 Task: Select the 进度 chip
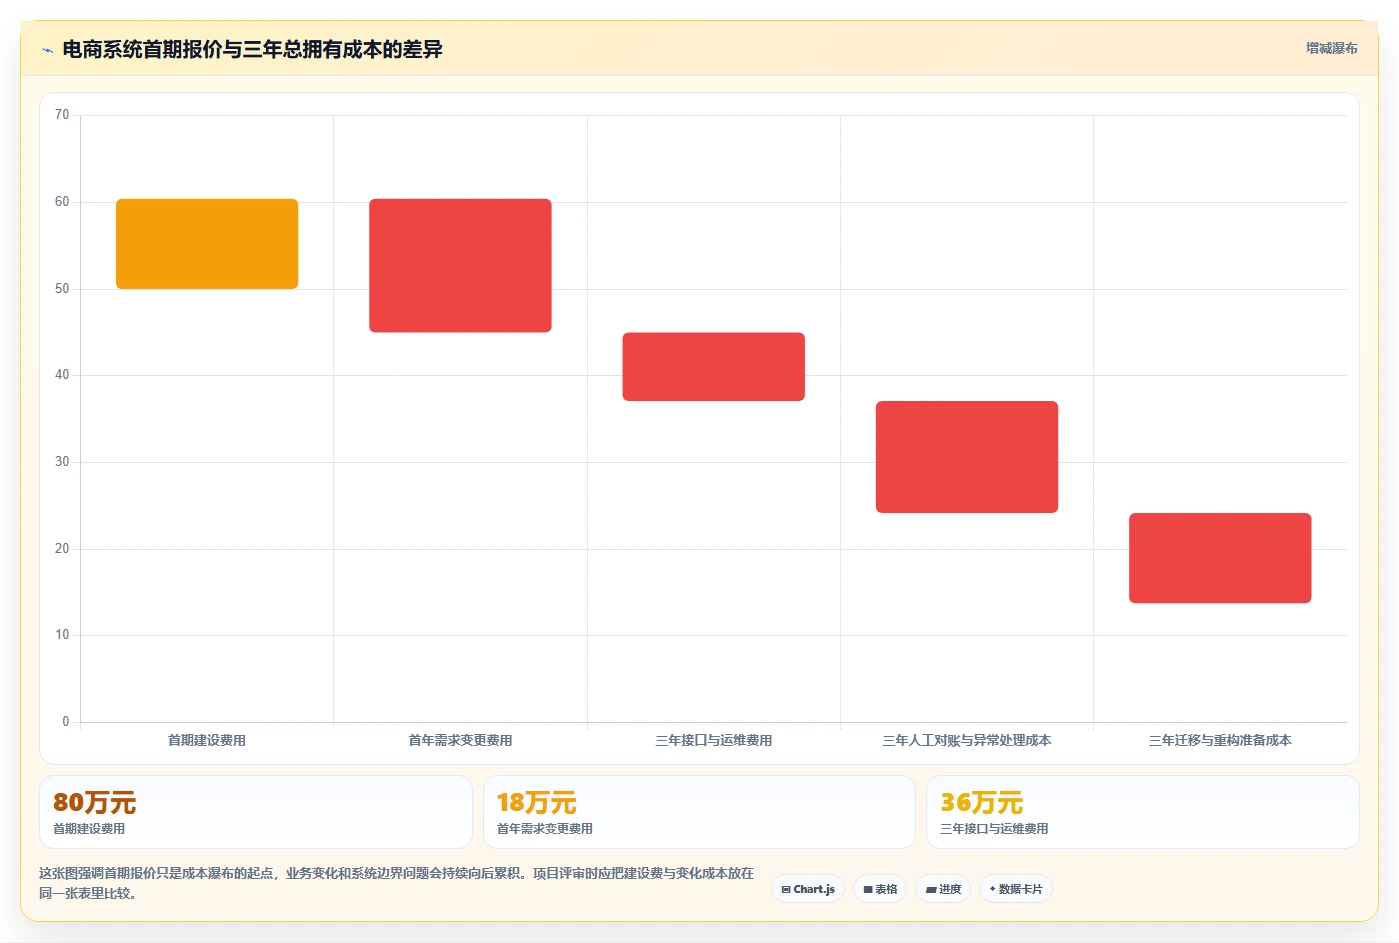click(x=943, y=889)
